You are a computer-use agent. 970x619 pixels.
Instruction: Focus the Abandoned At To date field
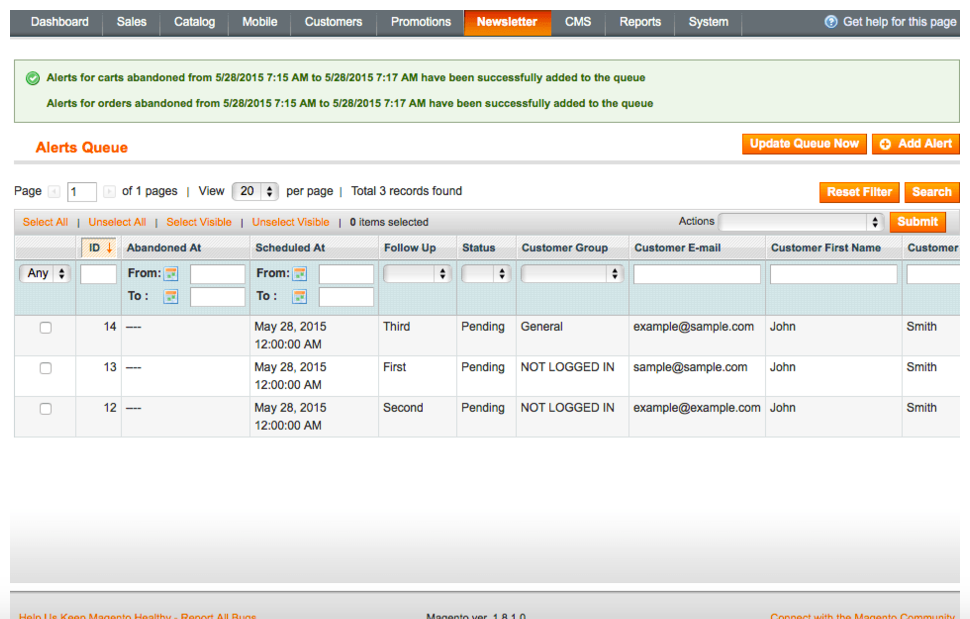tap(218, 297)
